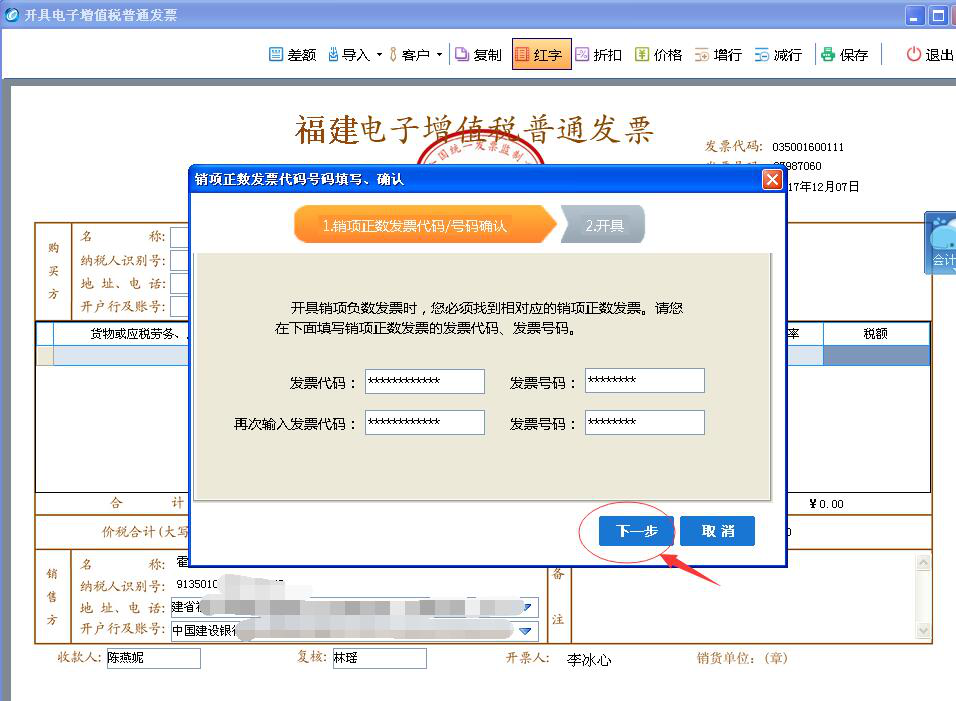Screen dimensions: 956x701
Task: Click the 差额 toolbar icon
Action: click(277, 55)
